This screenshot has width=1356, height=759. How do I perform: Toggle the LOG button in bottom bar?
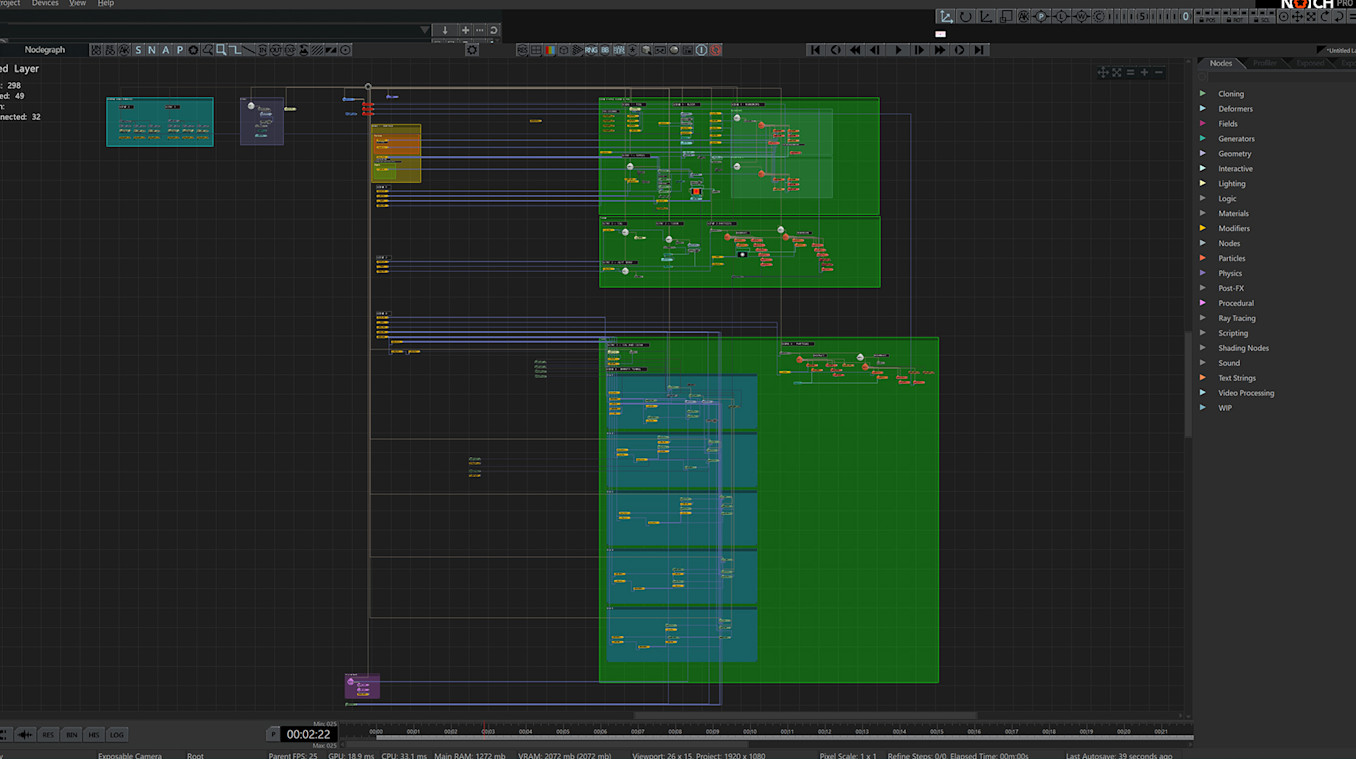point(117,735)
